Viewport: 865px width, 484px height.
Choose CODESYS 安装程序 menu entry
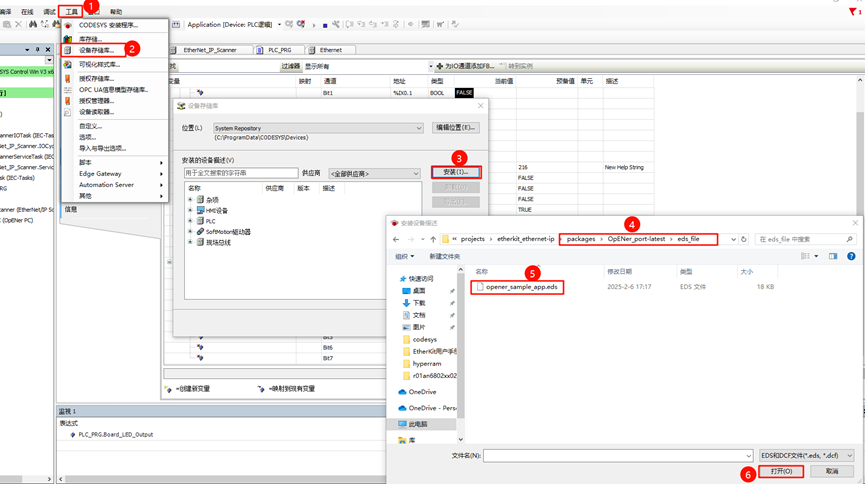click(x=108, y=25)
